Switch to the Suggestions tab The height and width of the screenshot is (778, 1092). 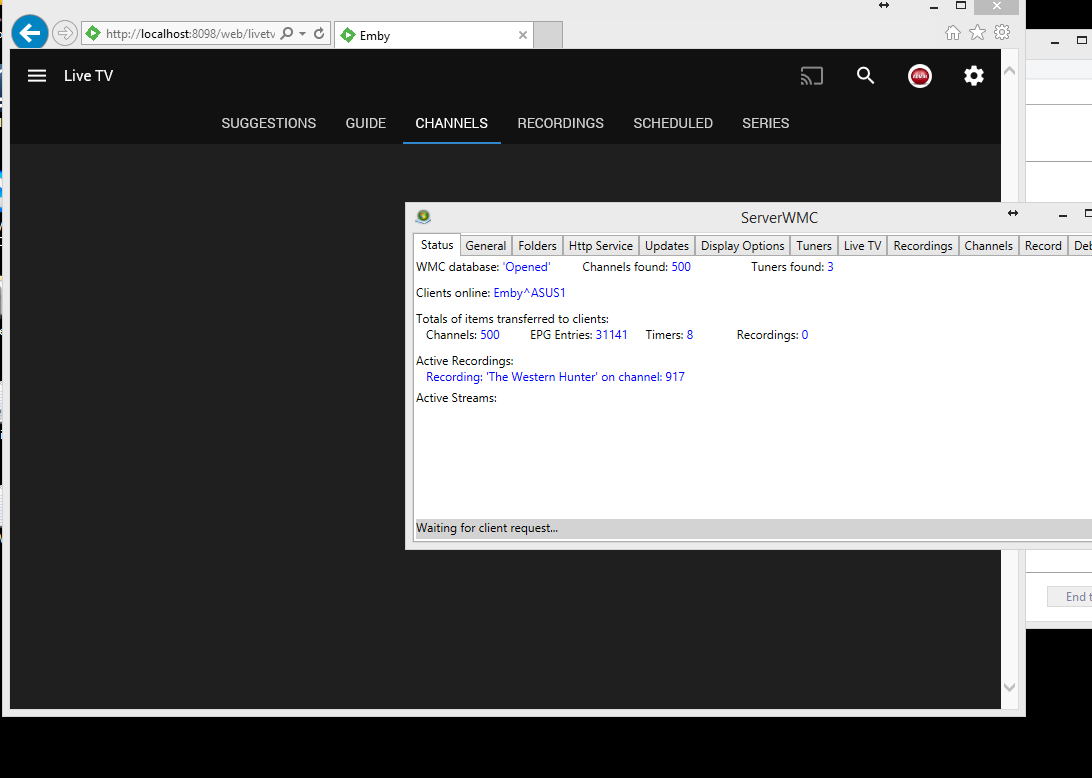[x=269, y=123]
